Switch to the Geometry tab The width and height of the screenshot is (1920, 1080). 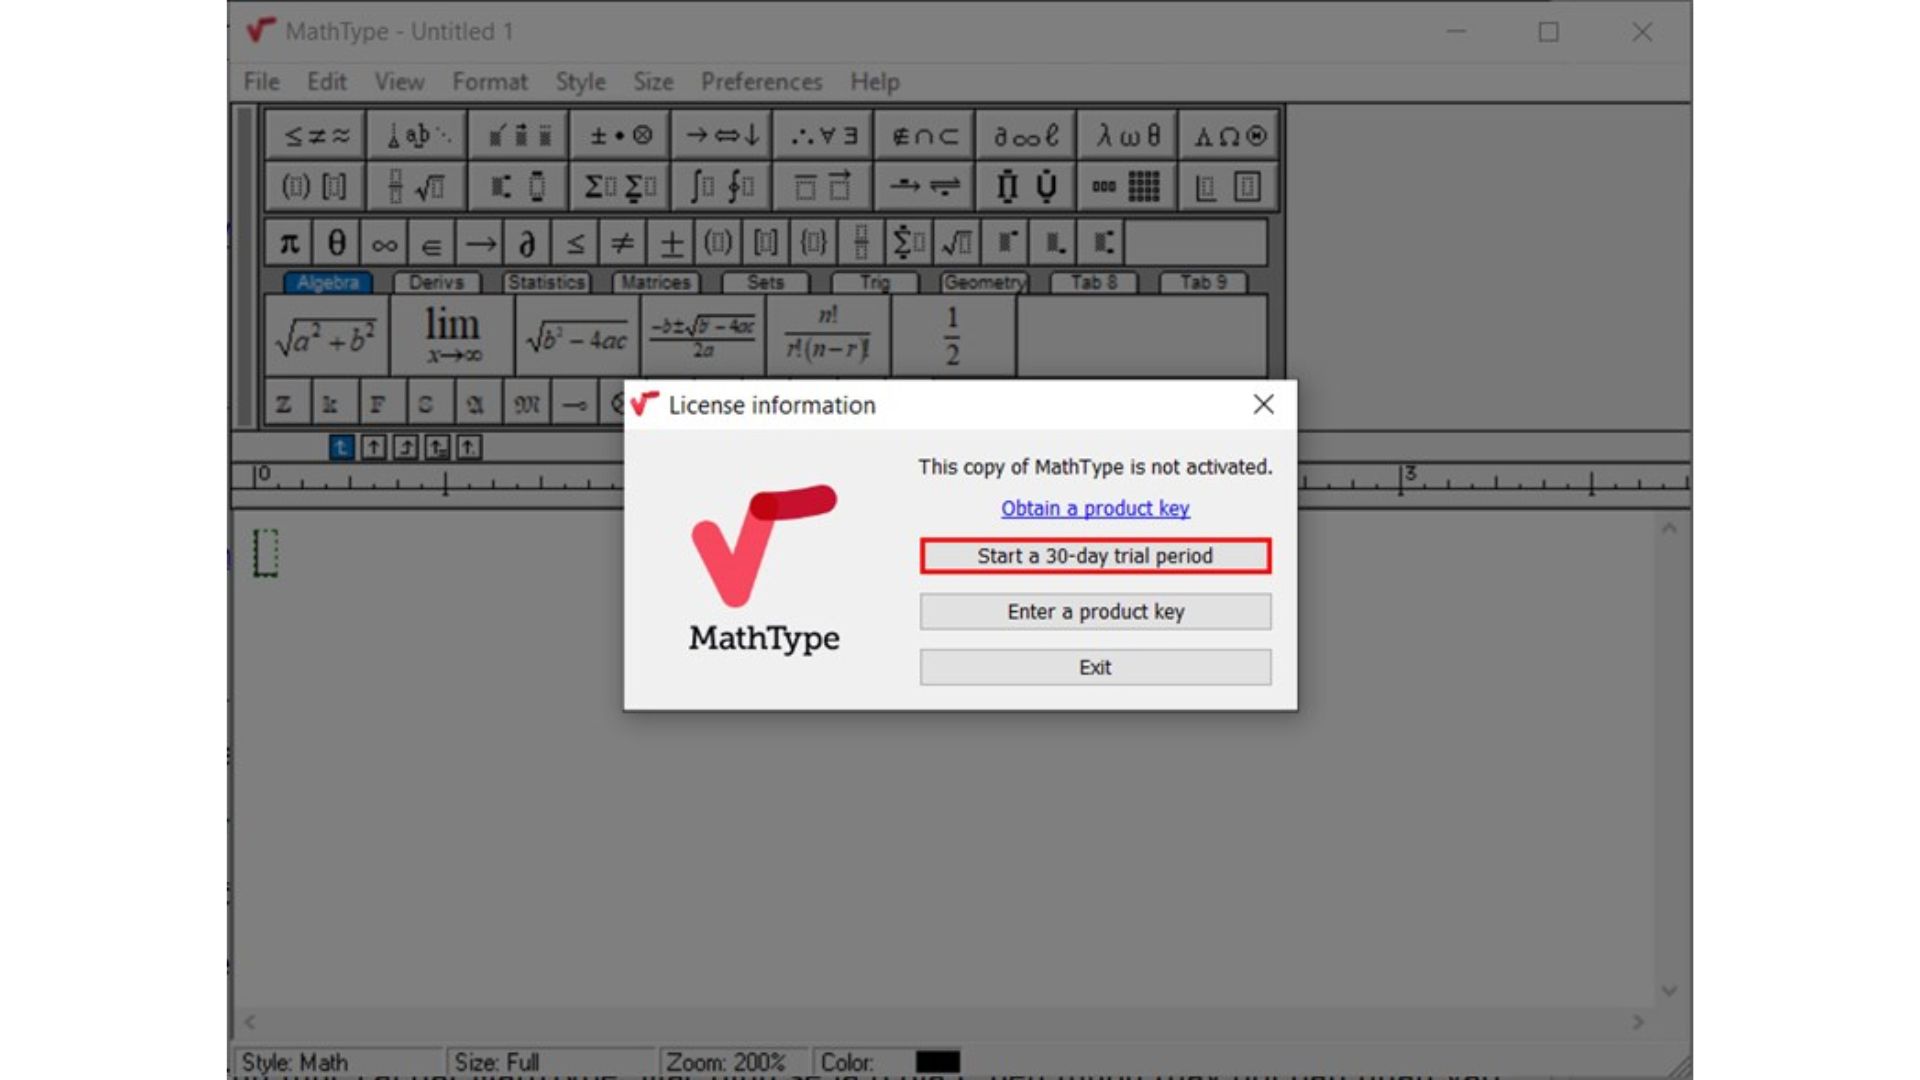(984, 283)
